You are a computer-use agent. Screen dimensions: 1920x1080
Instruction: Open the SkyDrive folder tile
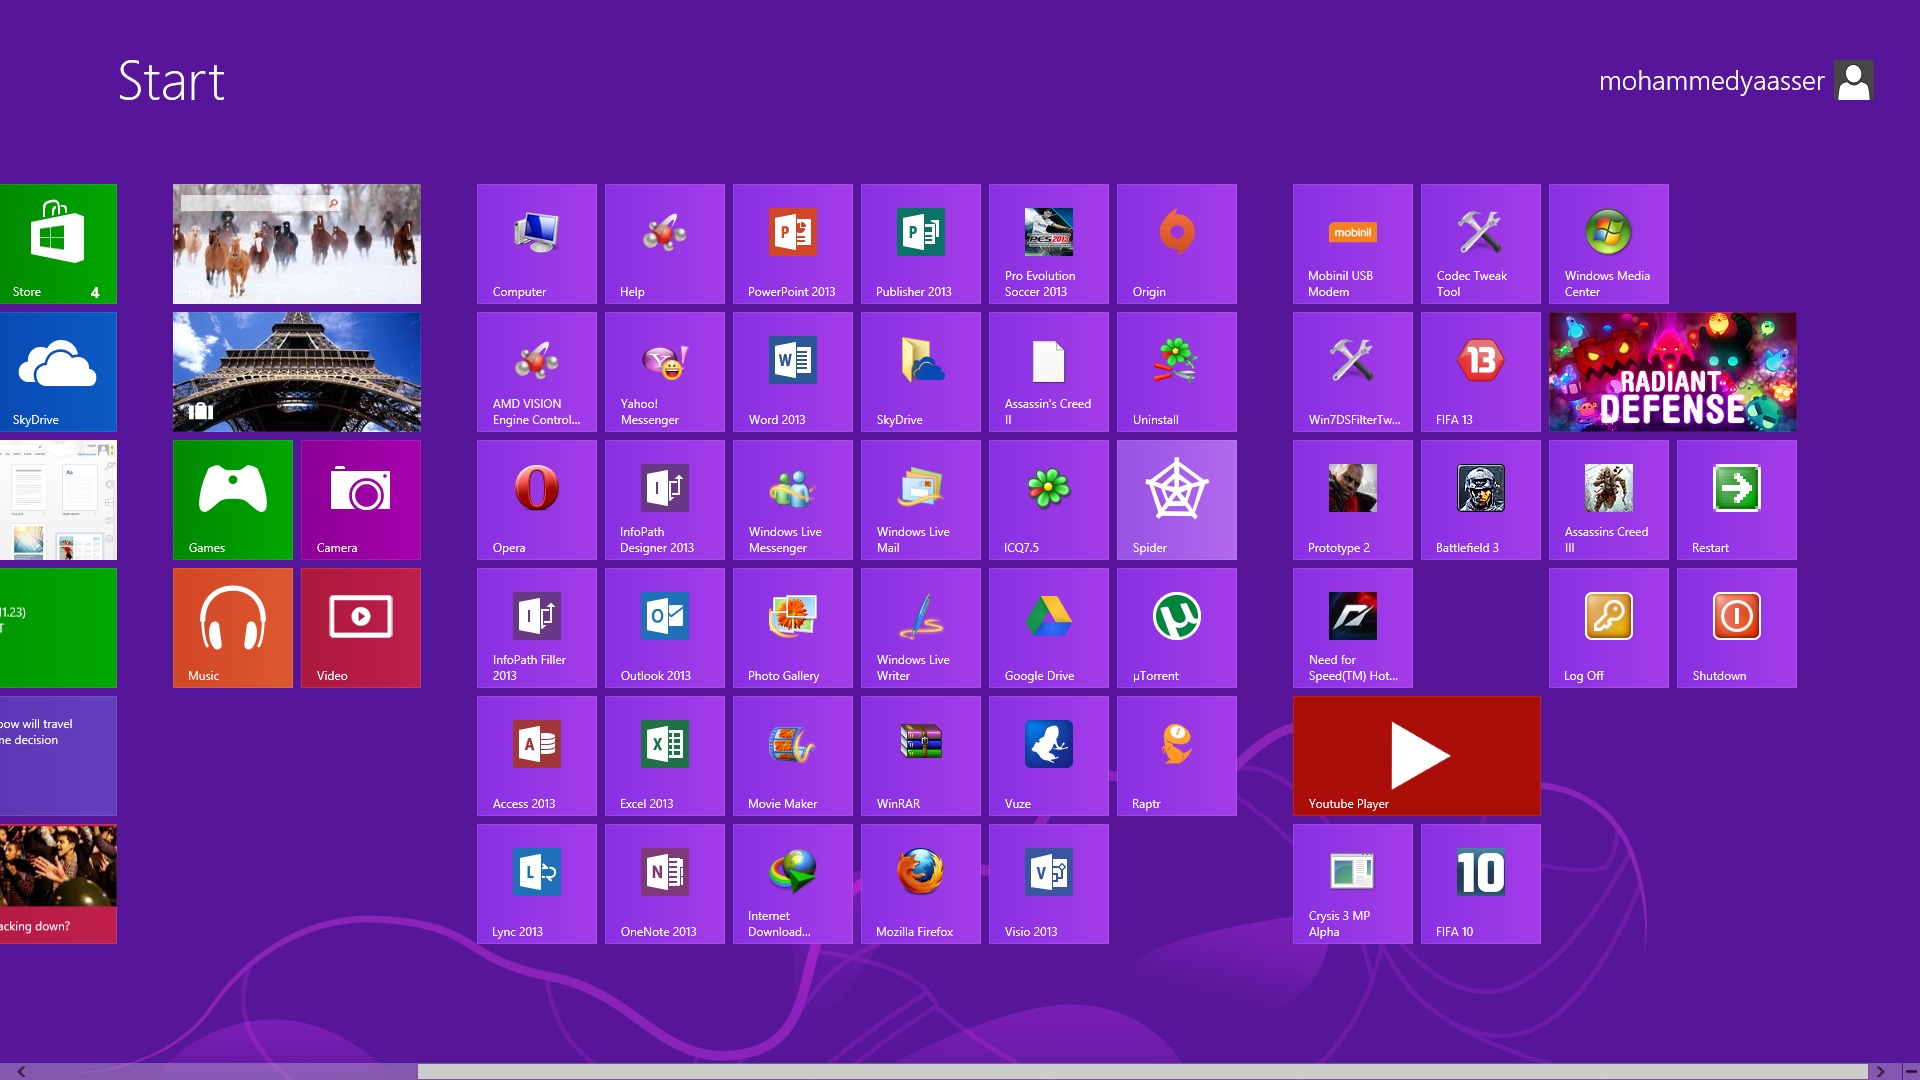921,372
